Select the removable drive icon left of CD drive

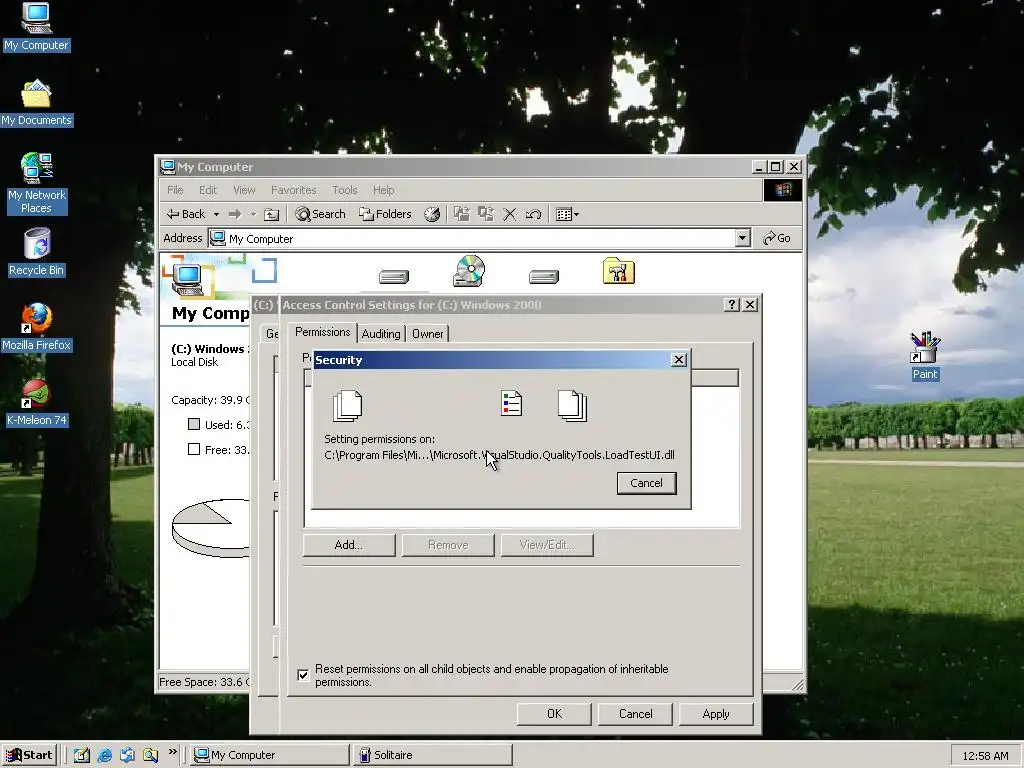click(x=394, y=277)
